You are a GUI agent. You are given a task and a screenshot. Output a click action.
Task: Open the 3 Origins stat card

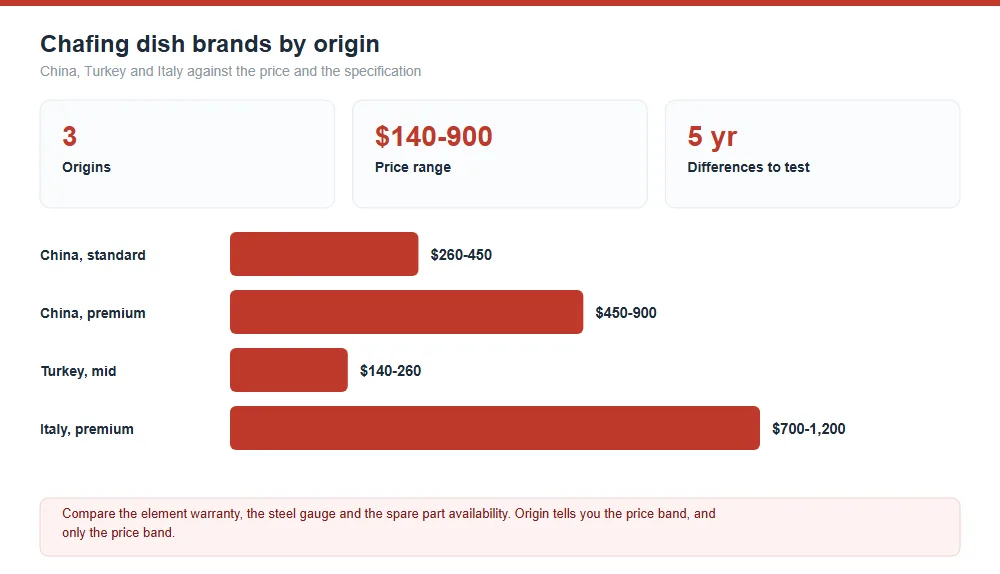188,154
